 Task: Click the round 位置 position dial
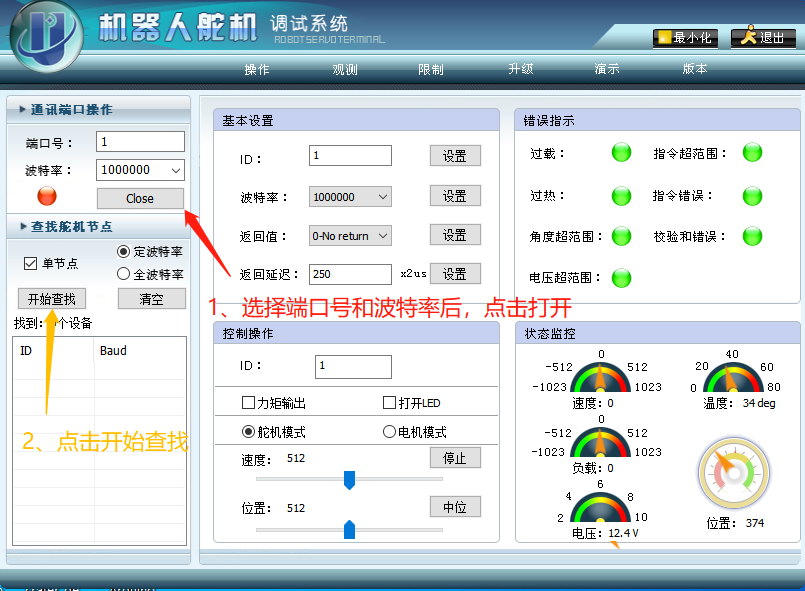click(x=734, y=473)
